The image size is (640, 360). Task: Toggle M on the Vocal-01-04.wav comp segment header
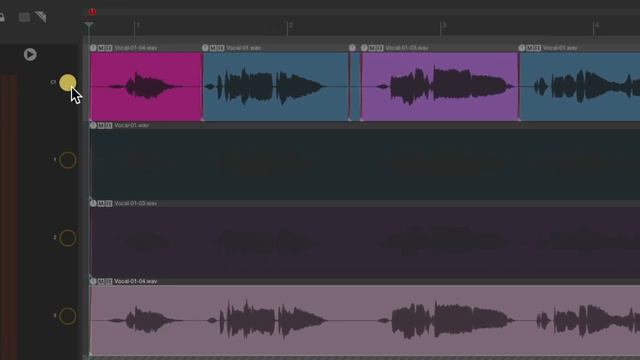pyautogui.click(x=101, y=48)
